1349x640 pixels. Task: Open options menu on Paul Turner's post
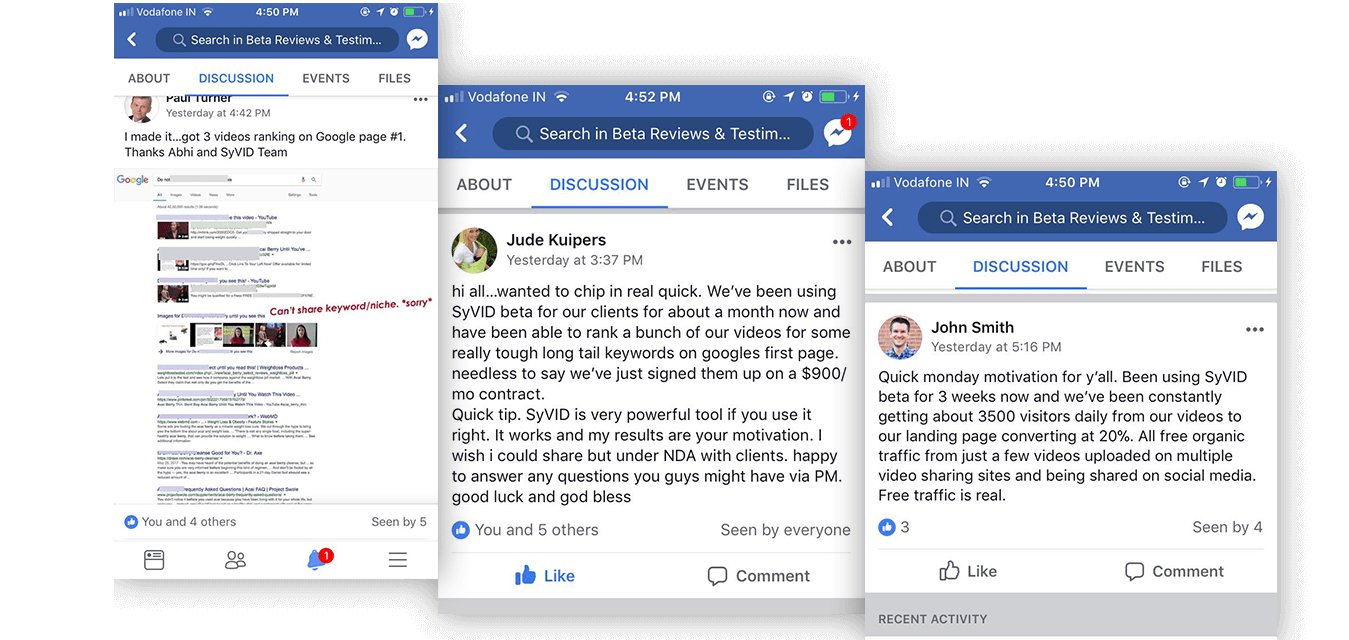pos(421,99)
